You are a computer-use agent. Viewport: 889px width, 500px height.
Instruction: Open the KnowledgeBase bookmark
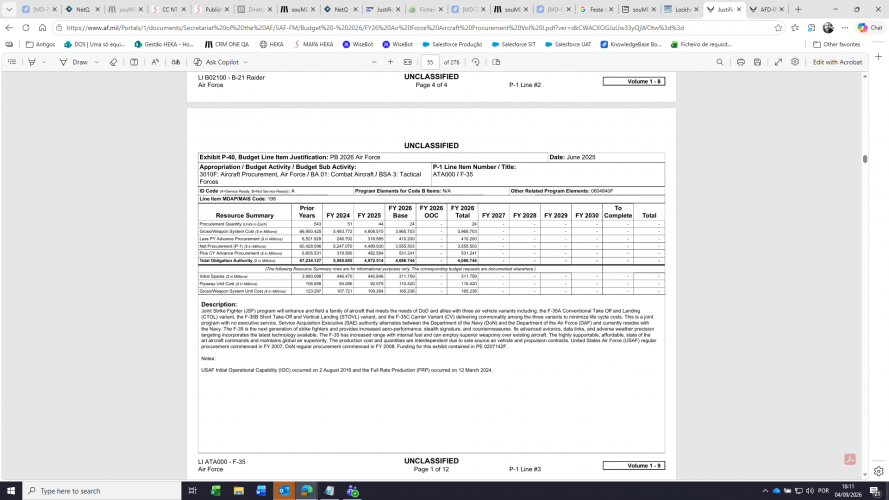click(630, 44)
